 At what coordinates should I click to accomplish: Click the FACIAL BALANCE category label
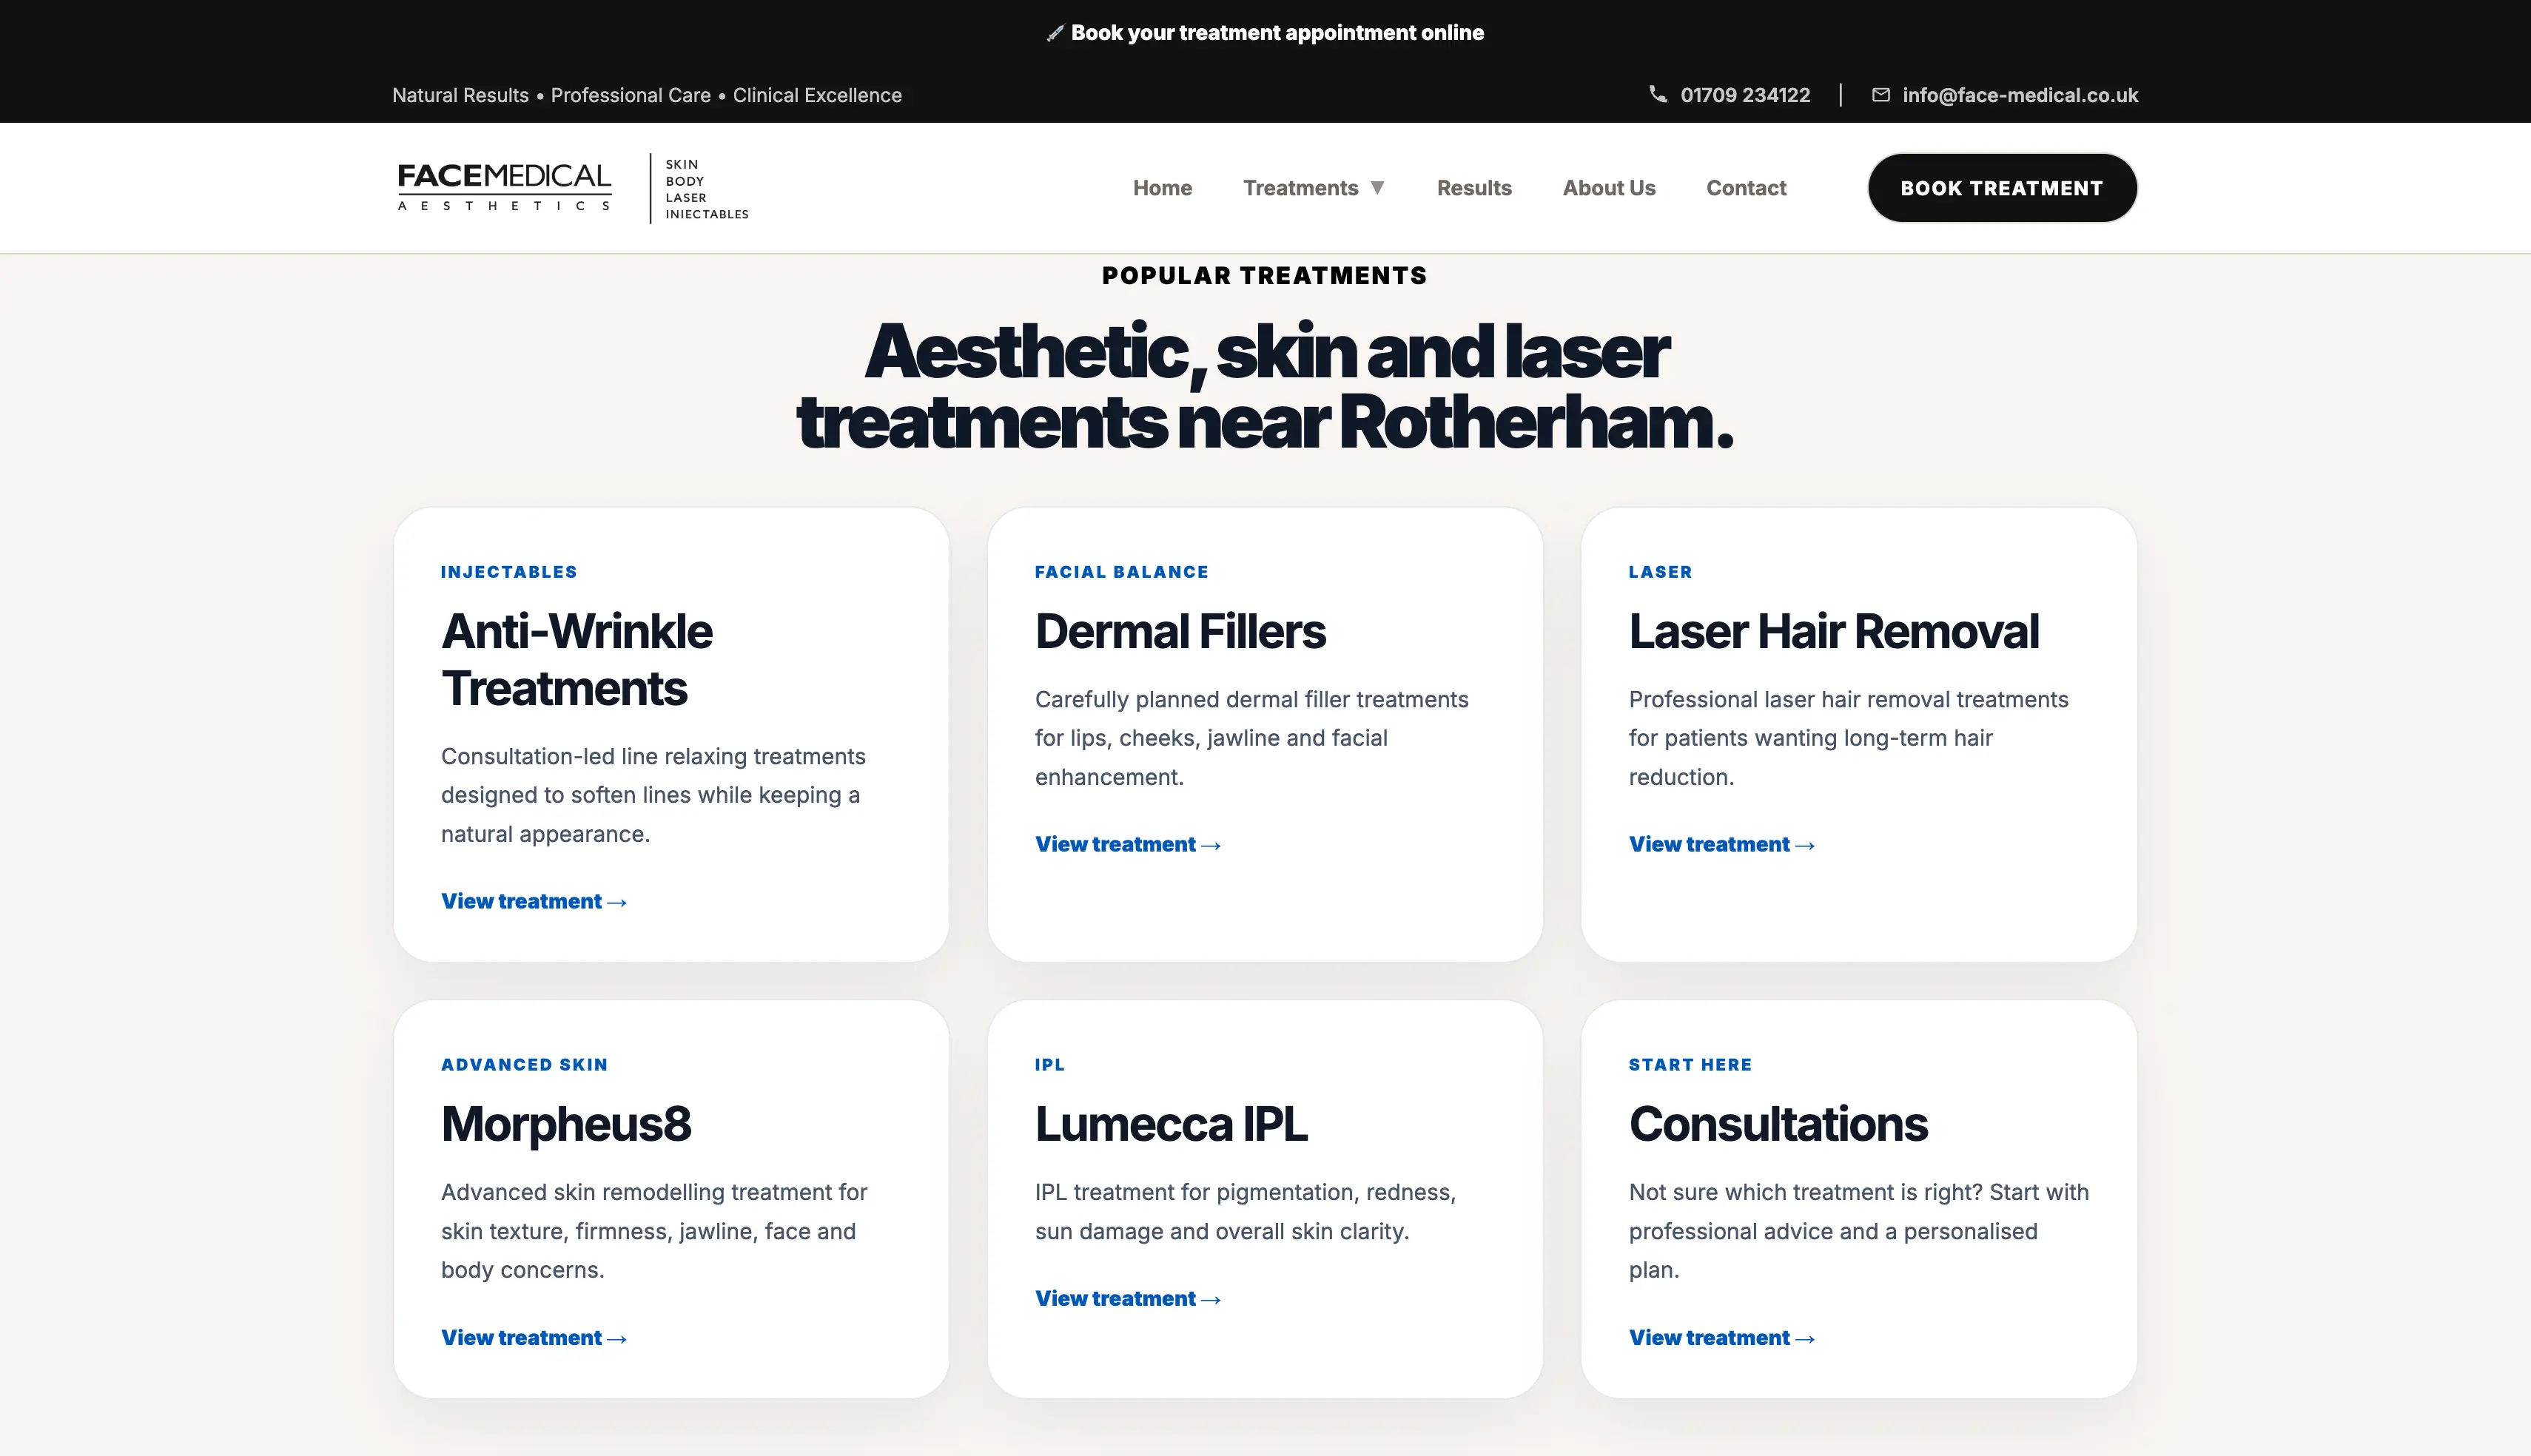[1121, 572]
